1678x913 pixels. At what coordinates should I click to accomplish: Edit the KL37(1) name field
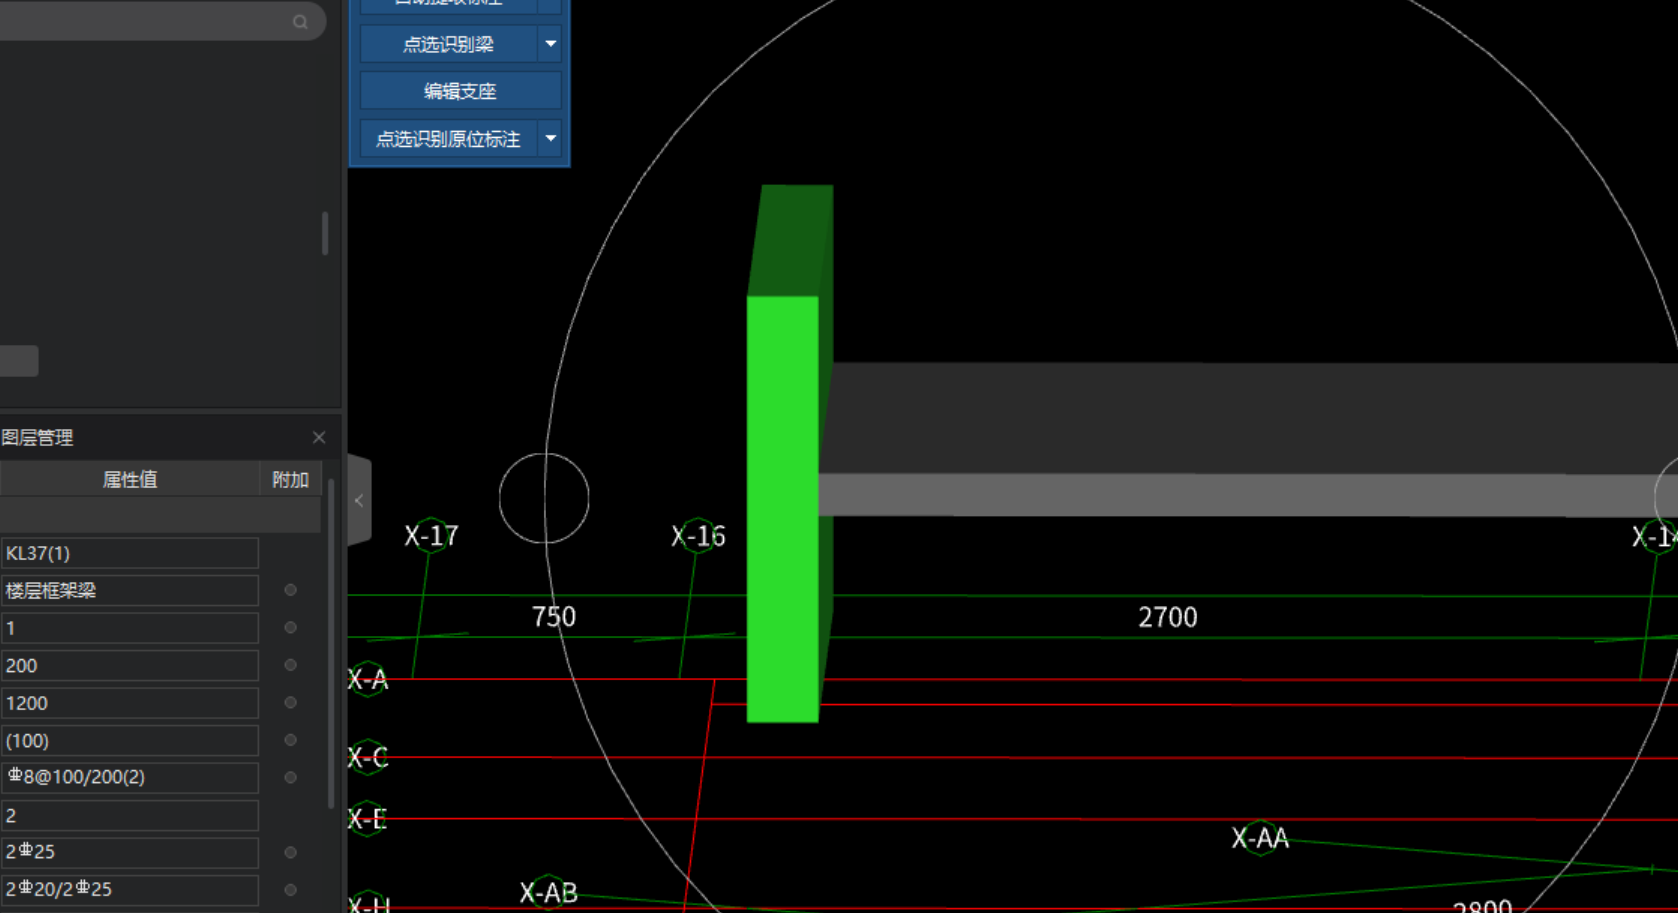(130, 553)
